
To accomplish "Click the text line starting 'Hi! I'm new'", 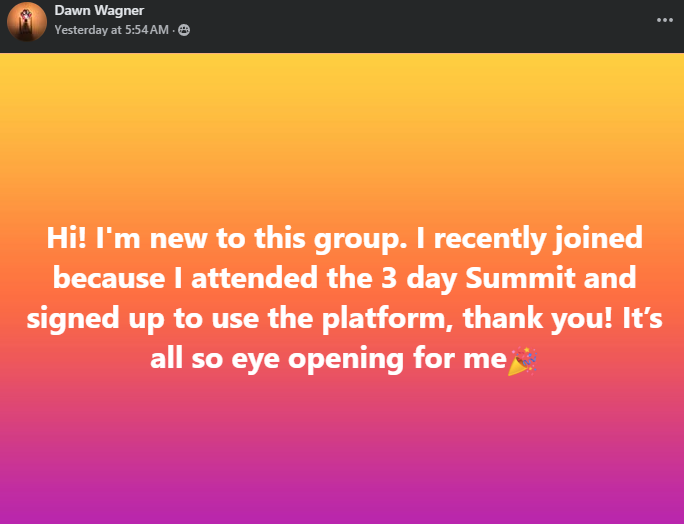I will (x=342, y=241).
